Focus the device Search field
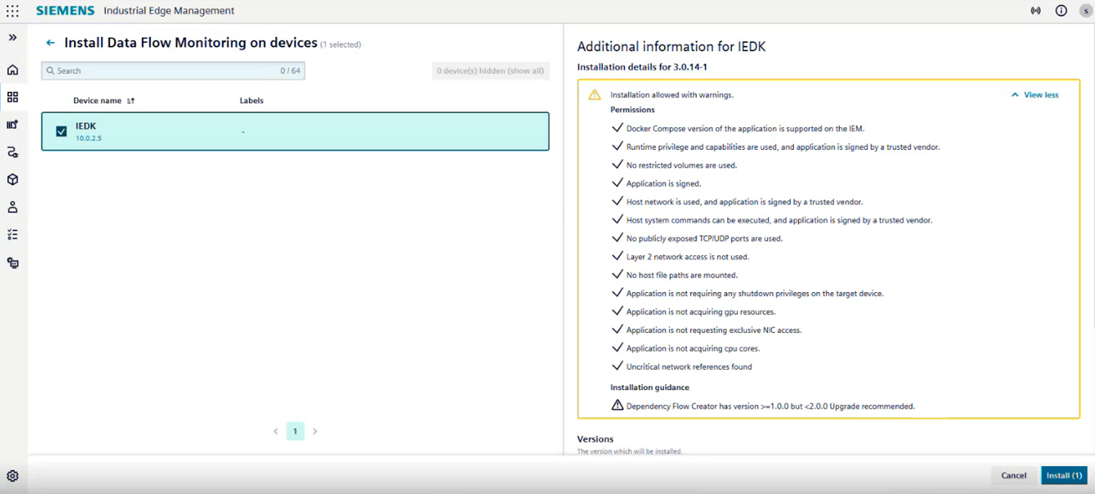 [x=173, y=71]
